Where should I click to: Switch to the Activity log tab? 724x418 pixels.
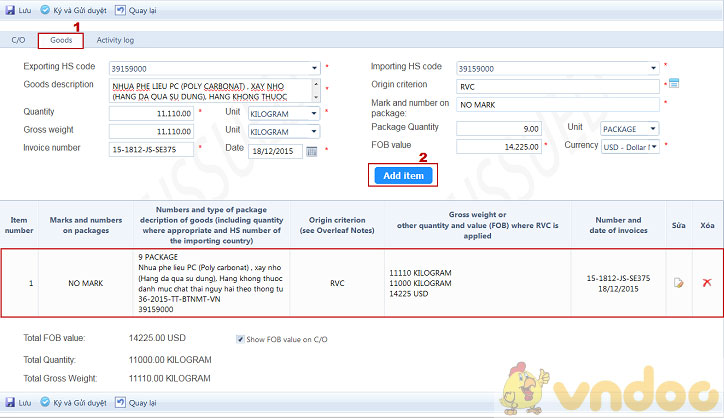[115, 40]
